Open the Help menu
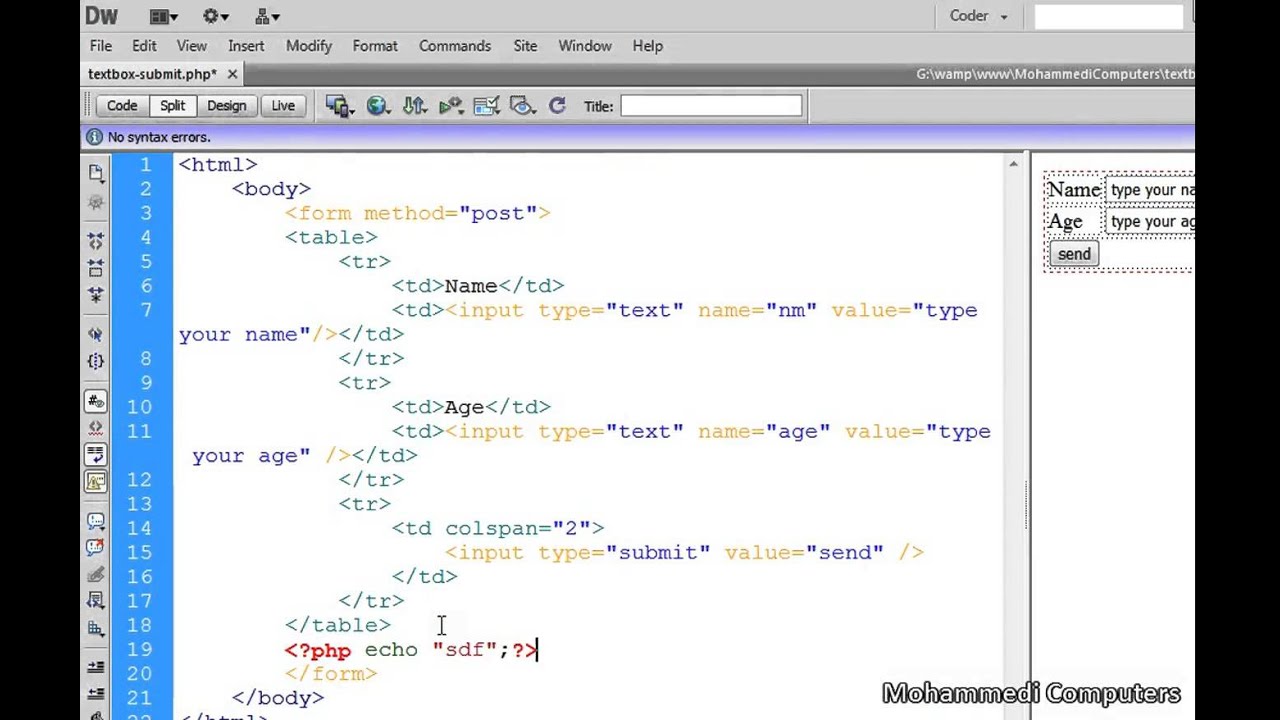Screen dimensions: 1280x720 point(648,46)
